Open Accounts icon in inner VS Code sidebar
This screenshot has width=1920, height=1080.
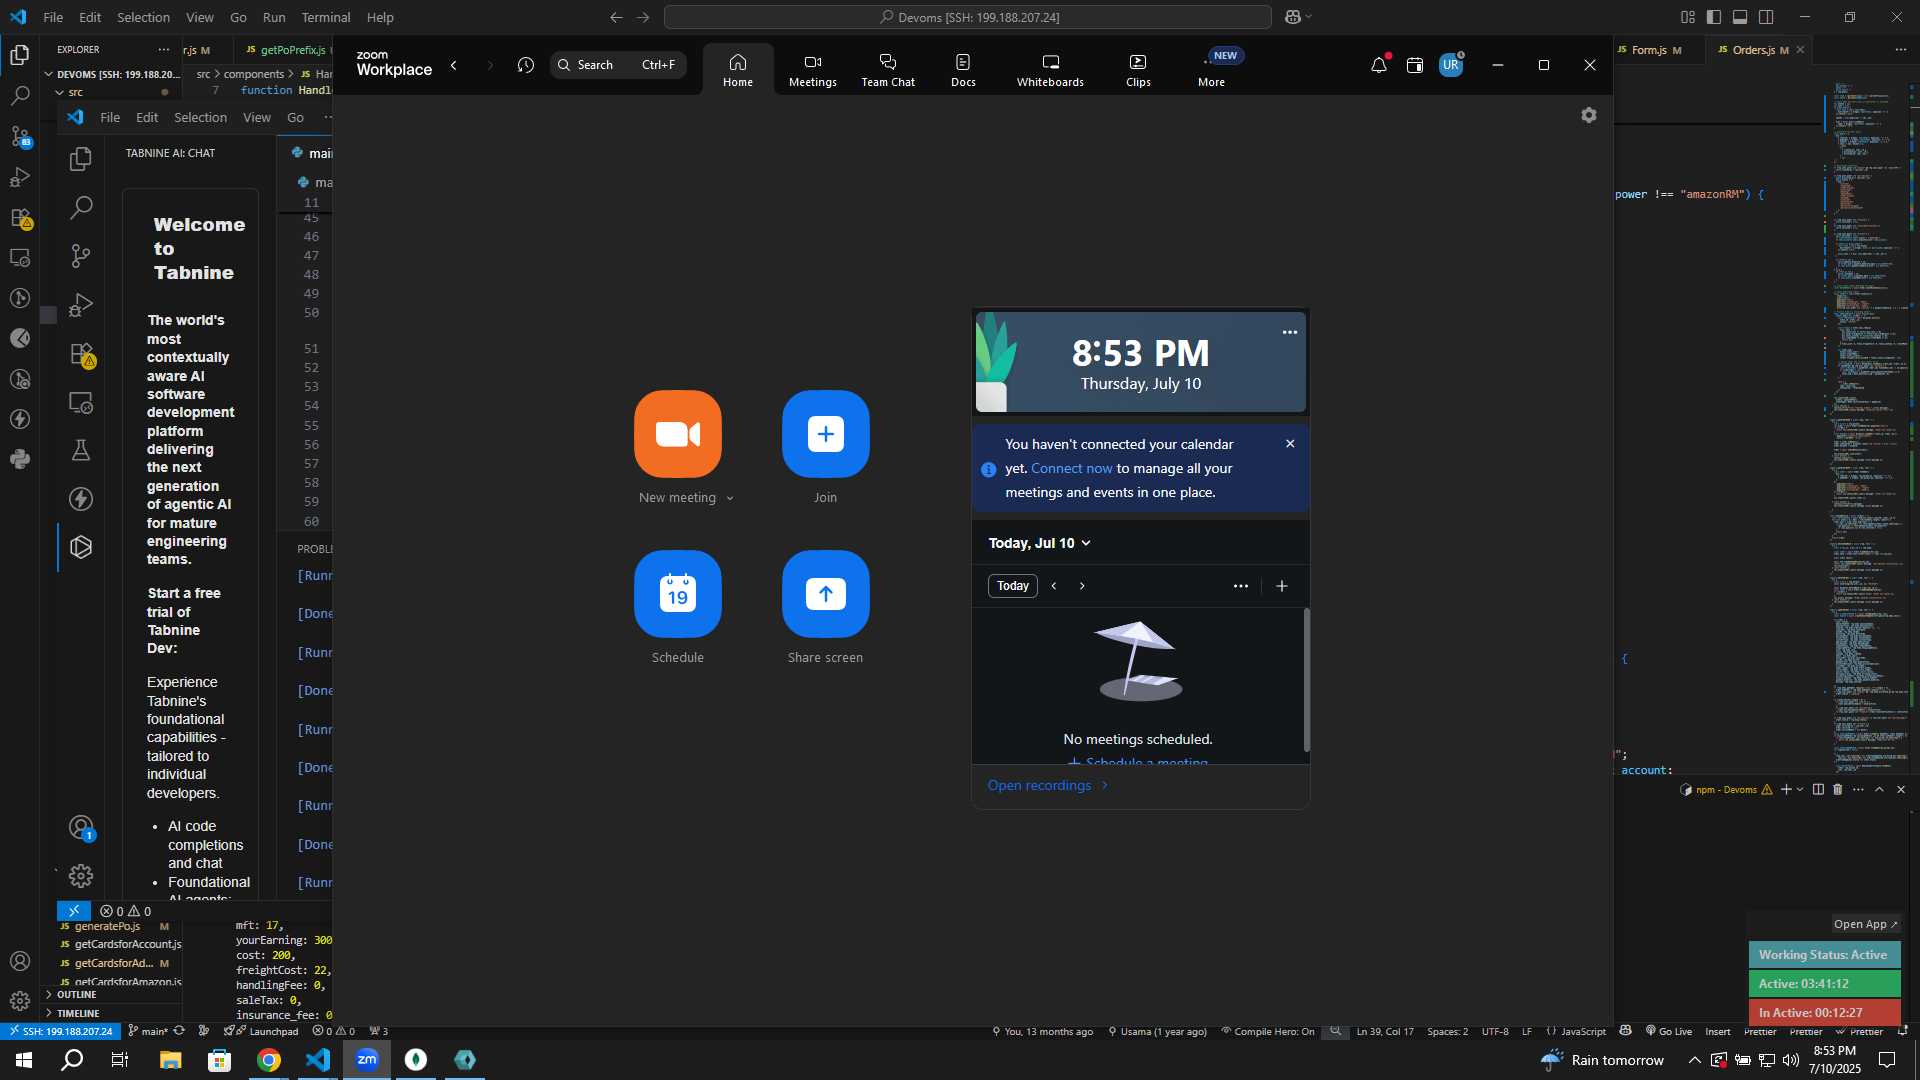[x=81, y=828]
